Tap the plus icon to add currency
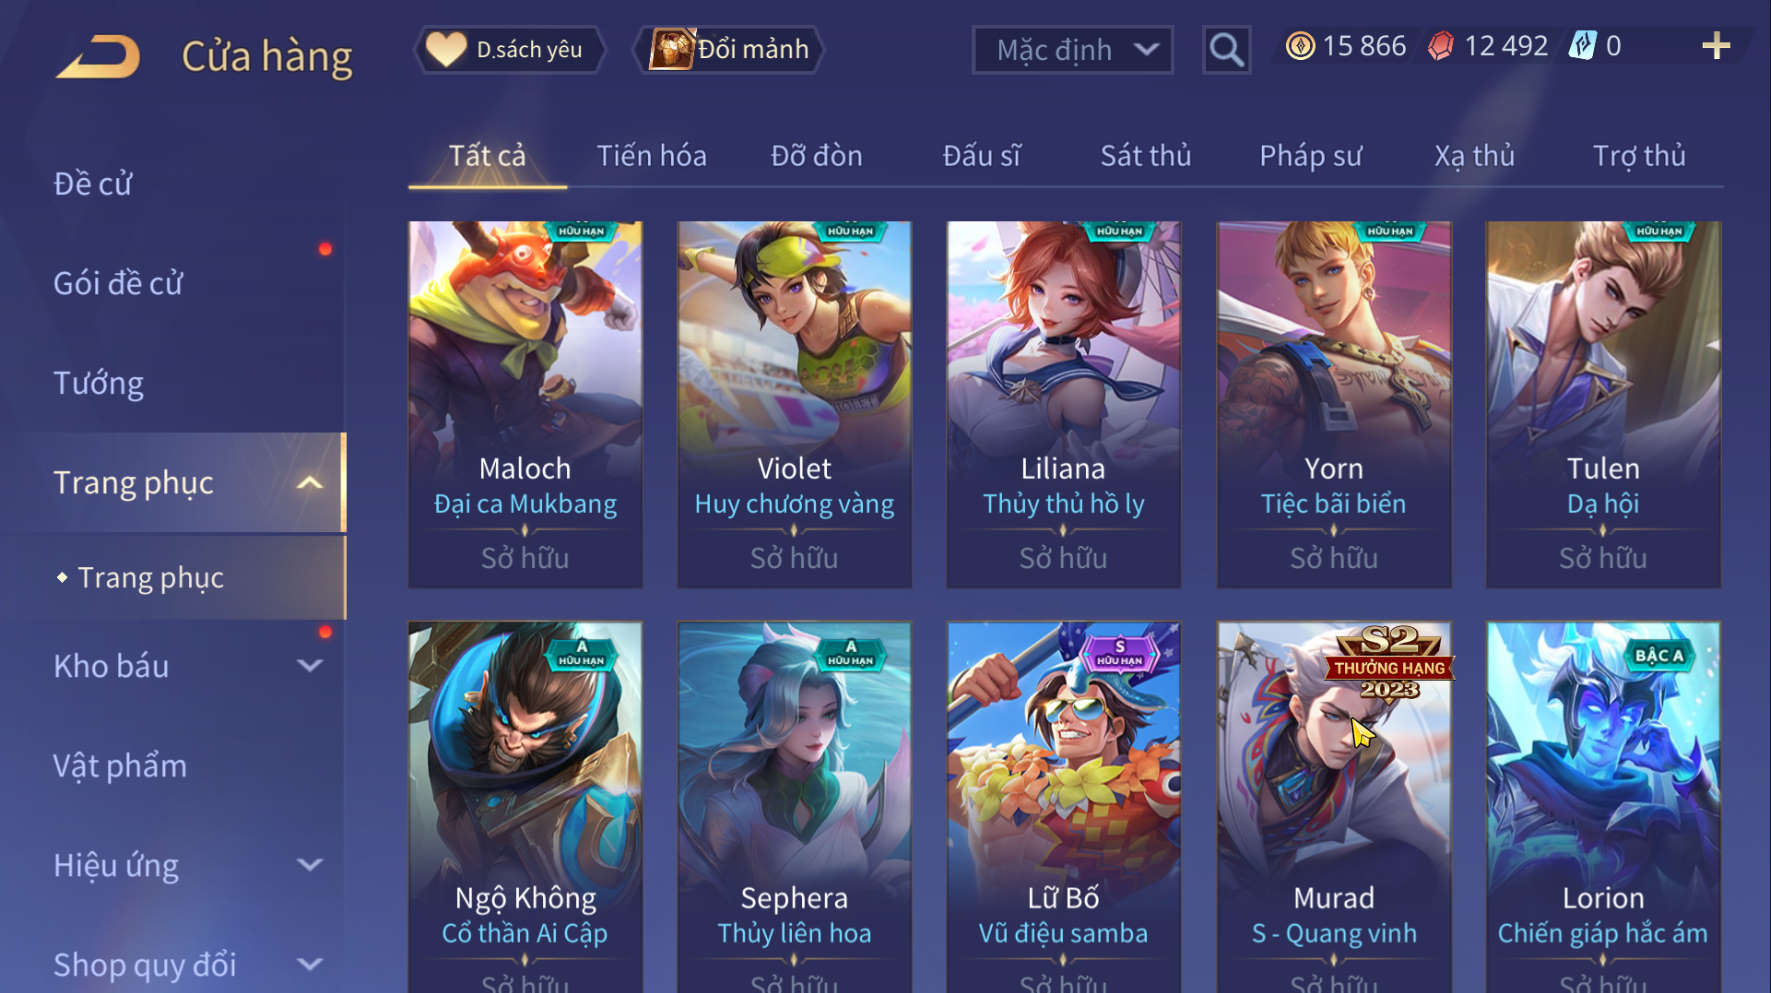This screenshot has height=993, width=1771. tap(1716, 46)
